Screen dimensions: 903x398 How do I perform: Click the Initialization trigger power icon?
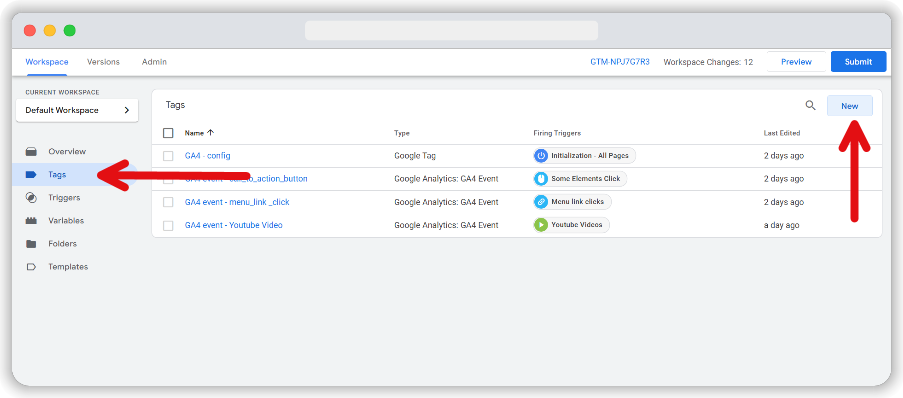(x=541, y=156)
